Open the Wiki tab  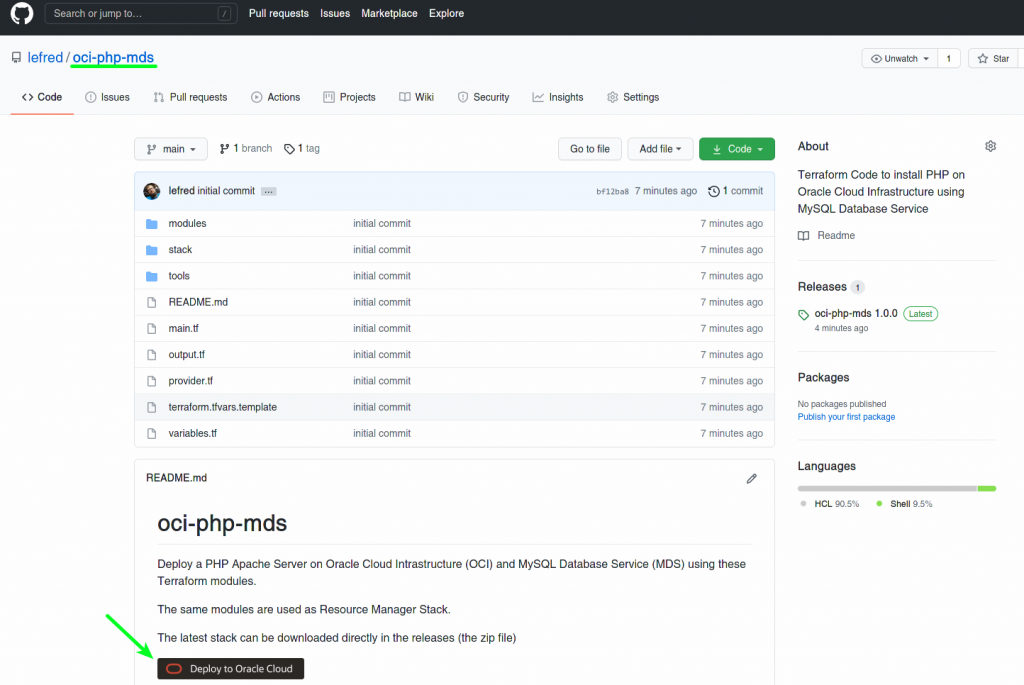(417, 97)
